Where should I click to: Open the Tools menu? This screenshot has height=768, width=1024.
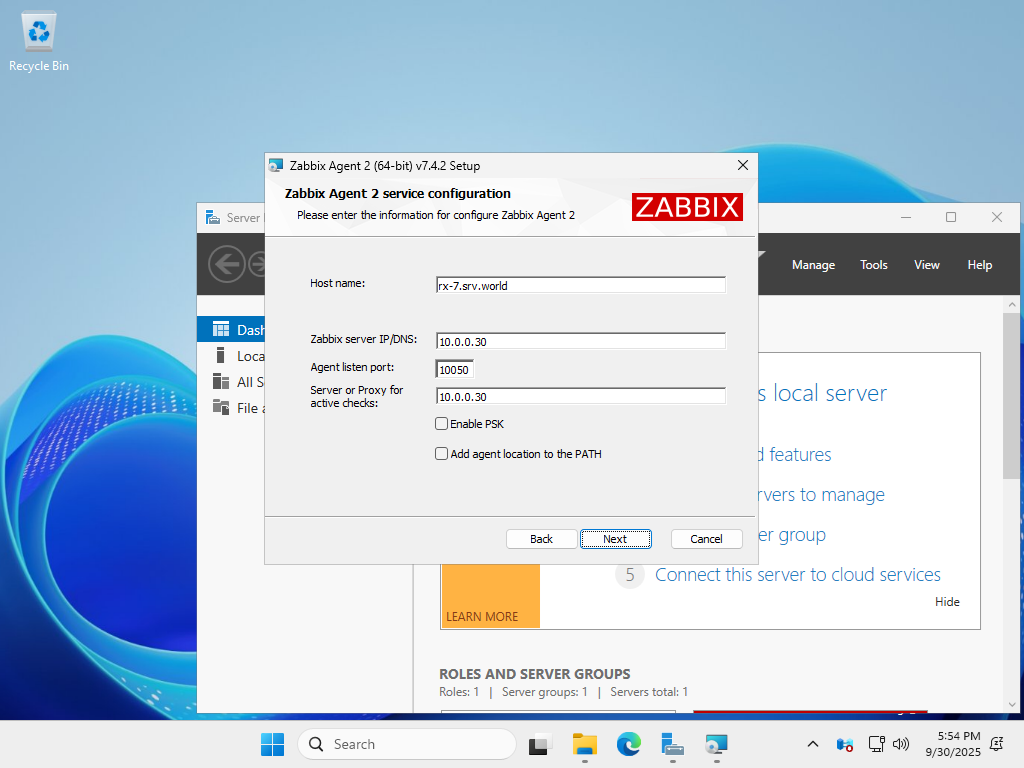873,264
